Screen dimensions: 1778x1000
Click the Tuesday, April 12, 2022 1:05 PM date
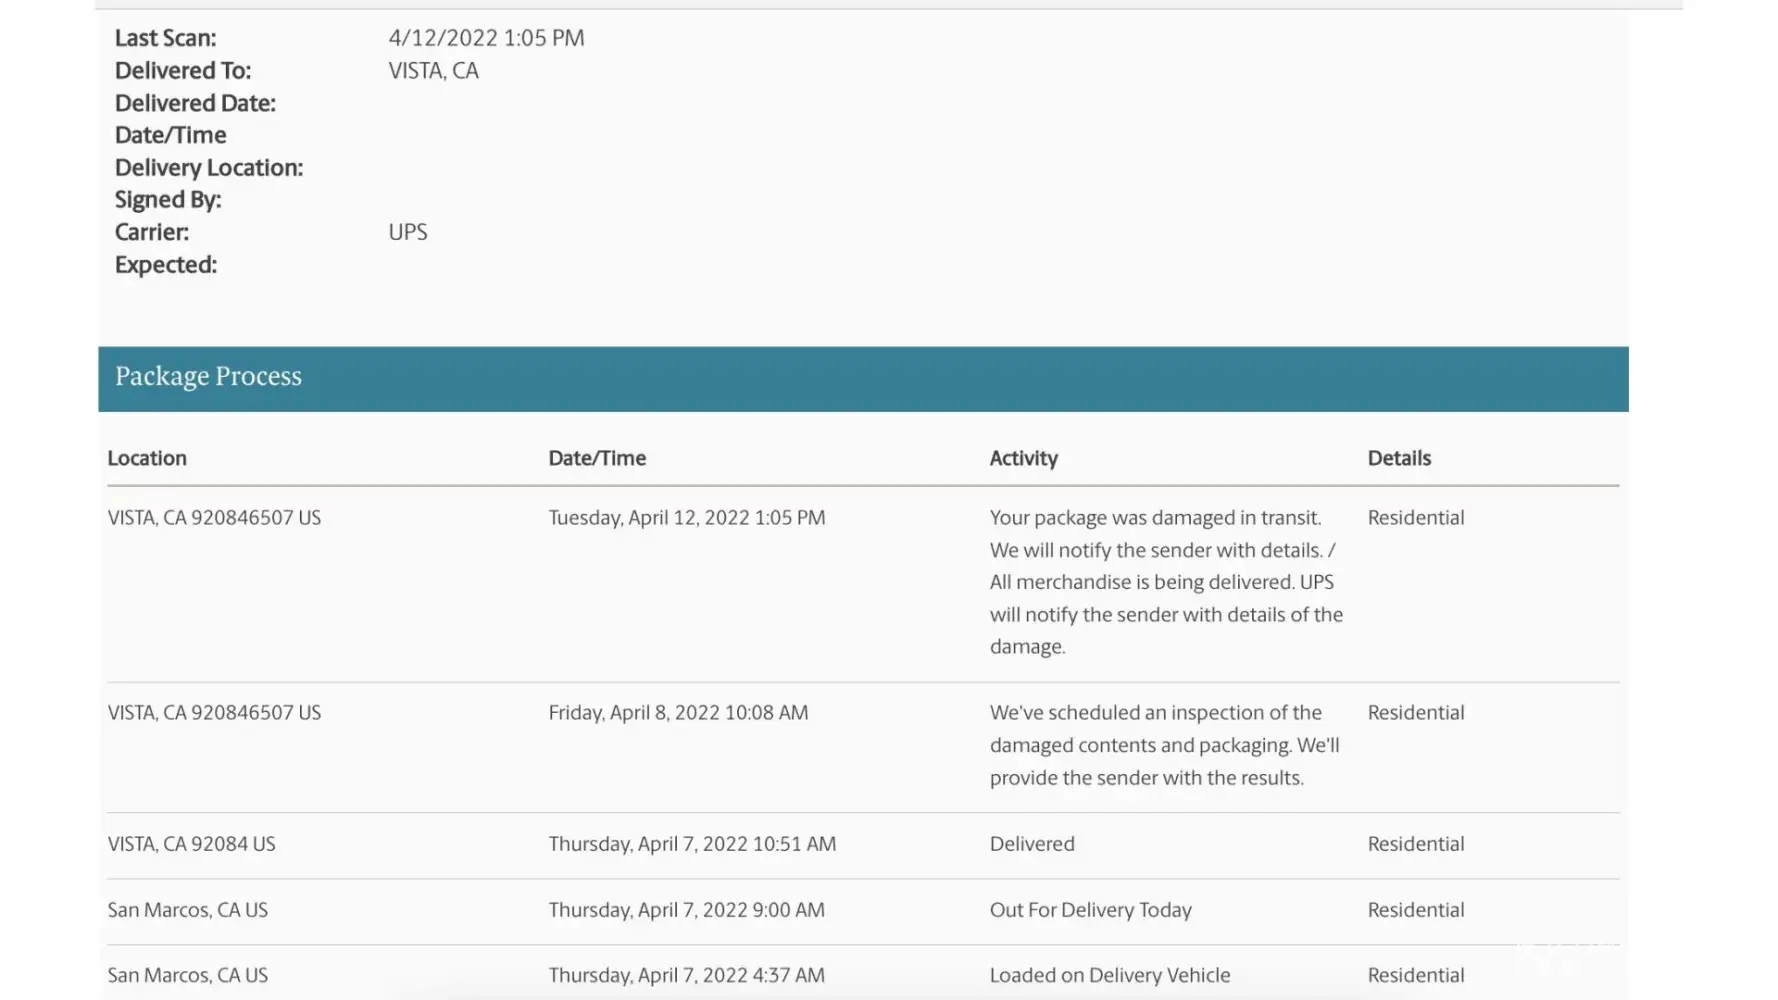(x=686, y=518)
